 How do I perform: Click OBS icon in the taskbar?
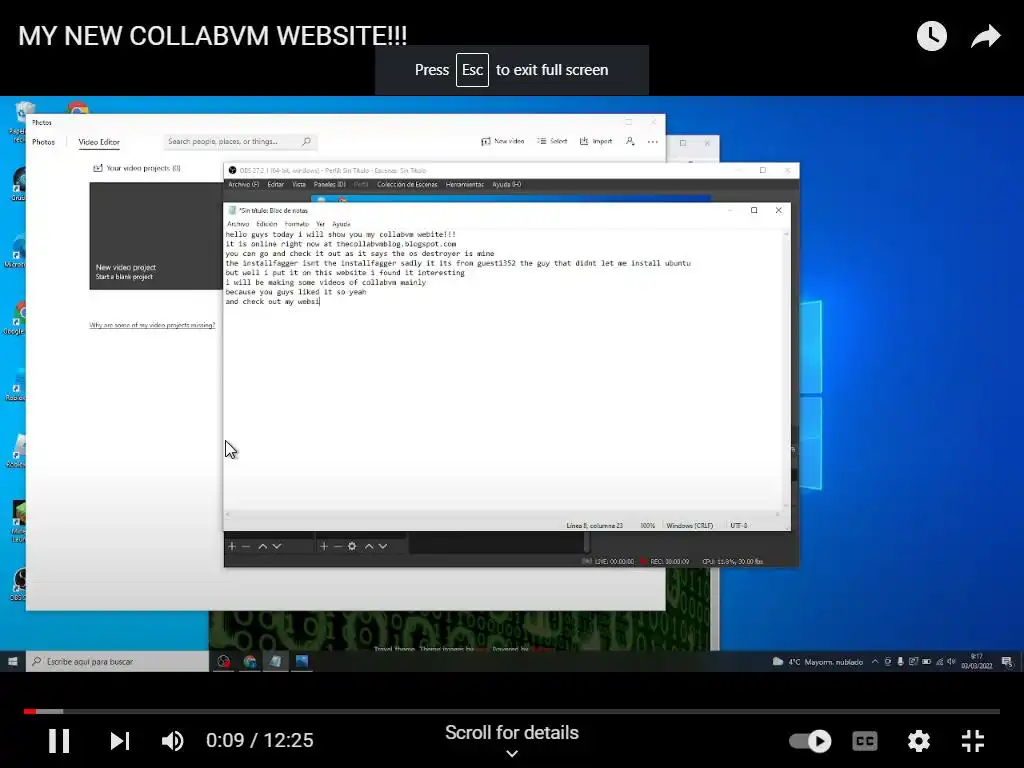223,662
